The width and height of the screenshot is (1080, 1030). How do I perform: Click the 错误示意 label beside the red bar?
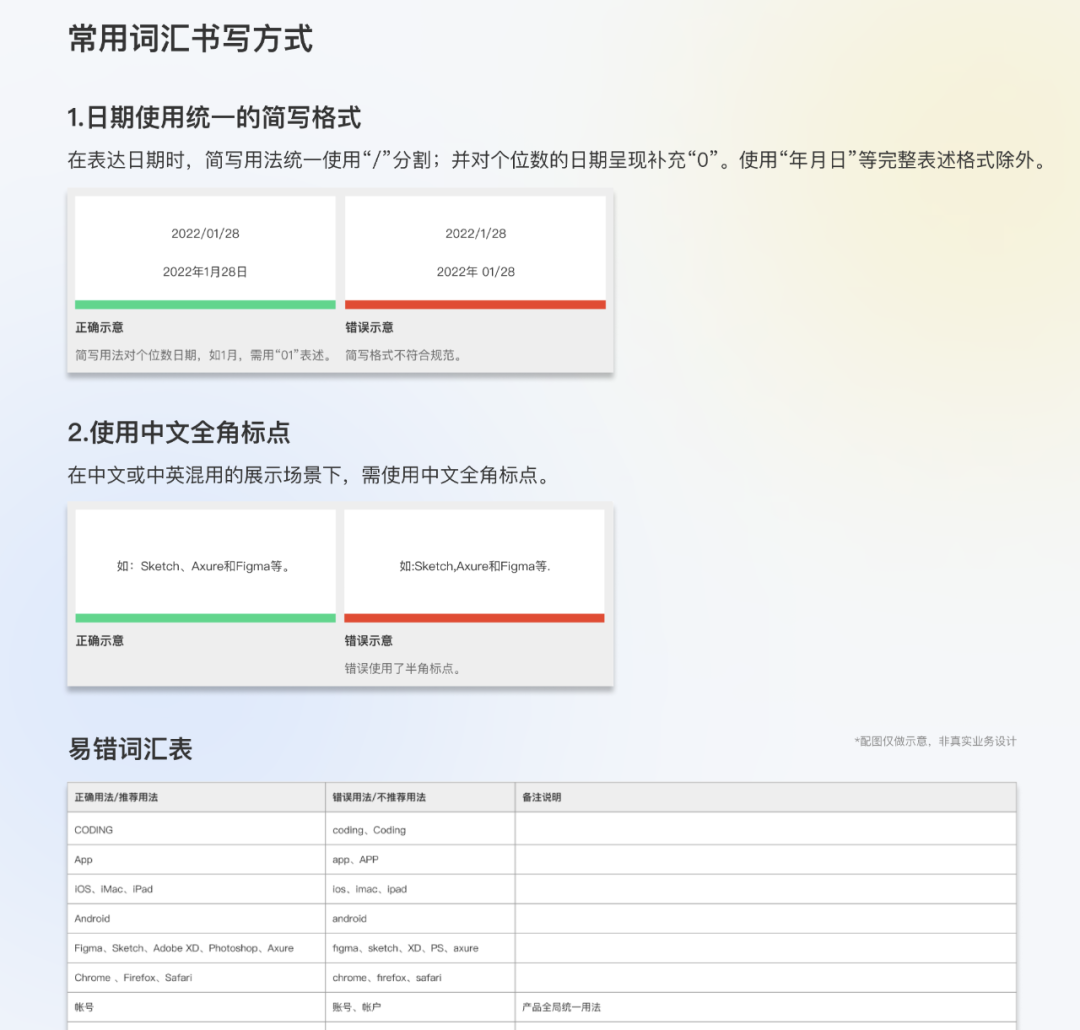pyautogui.click(x=367, y=327)
